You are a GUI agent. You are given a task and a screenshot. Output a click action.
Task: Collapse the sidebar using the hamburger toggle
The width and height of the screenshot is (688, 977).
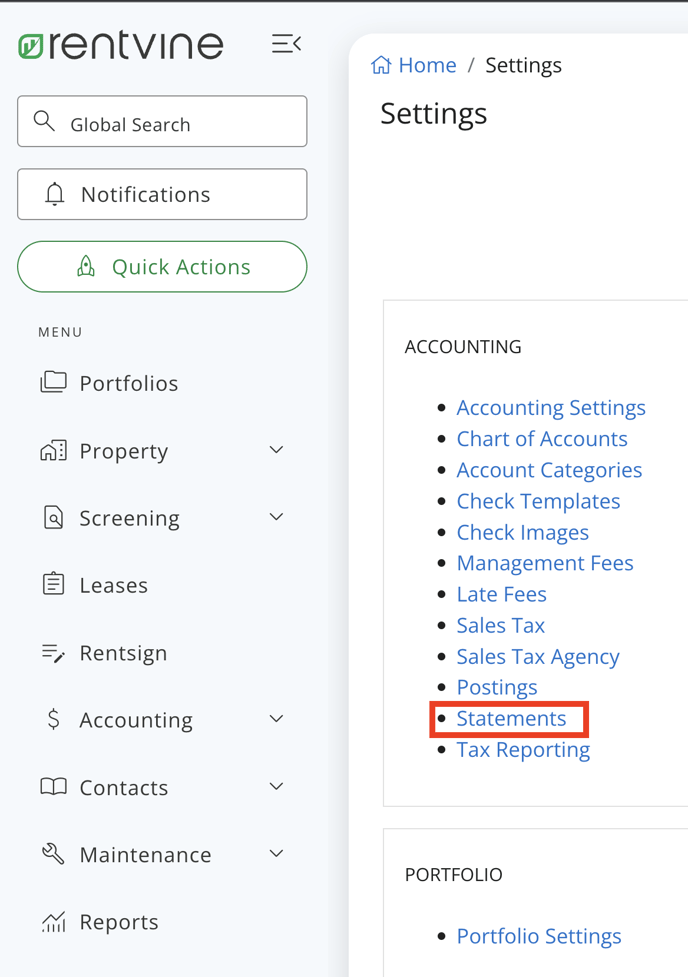pos(286,43)
